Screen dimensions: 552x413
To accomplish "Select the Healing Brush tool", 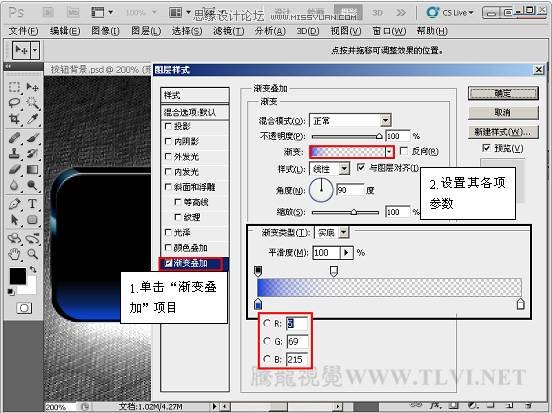I will 14,138.
